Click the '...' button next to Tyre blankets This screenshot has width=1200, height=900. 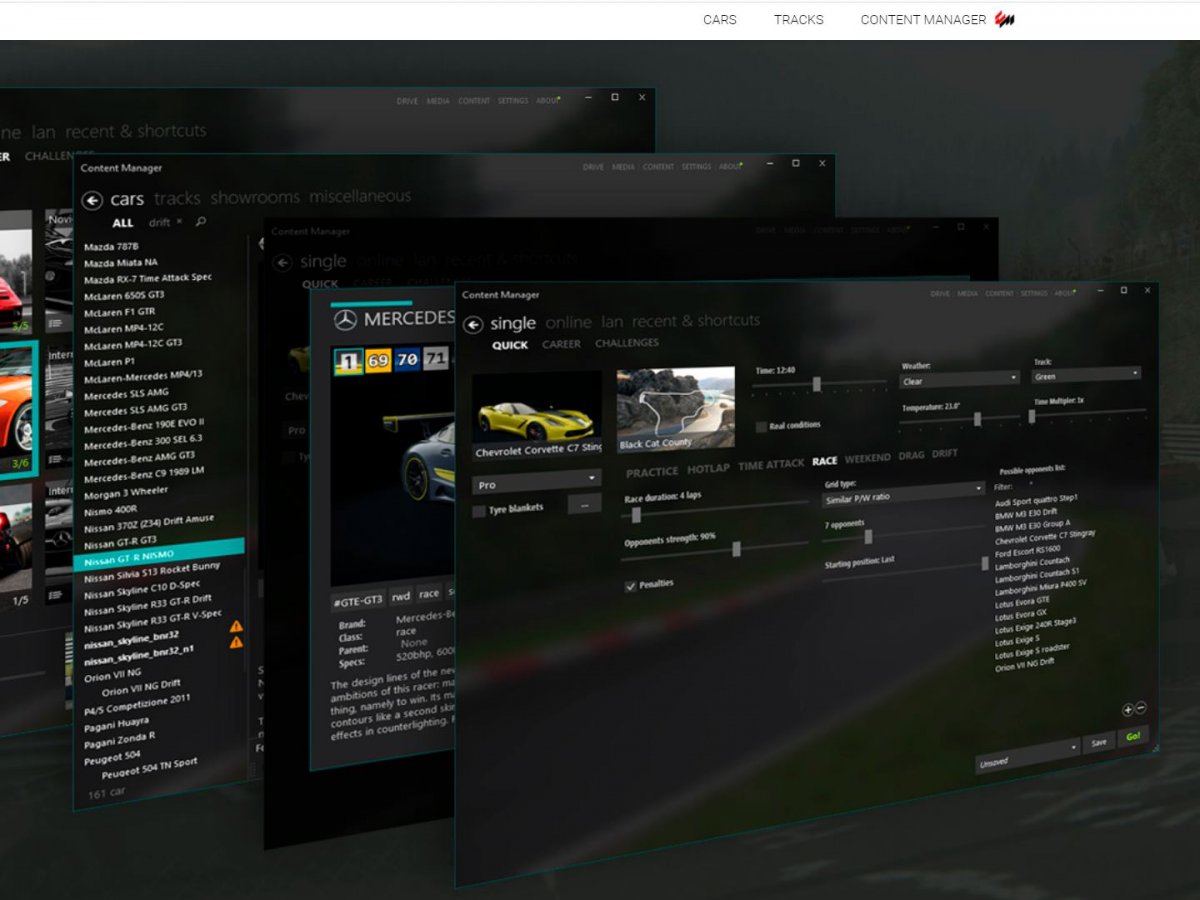coord(584,504)
